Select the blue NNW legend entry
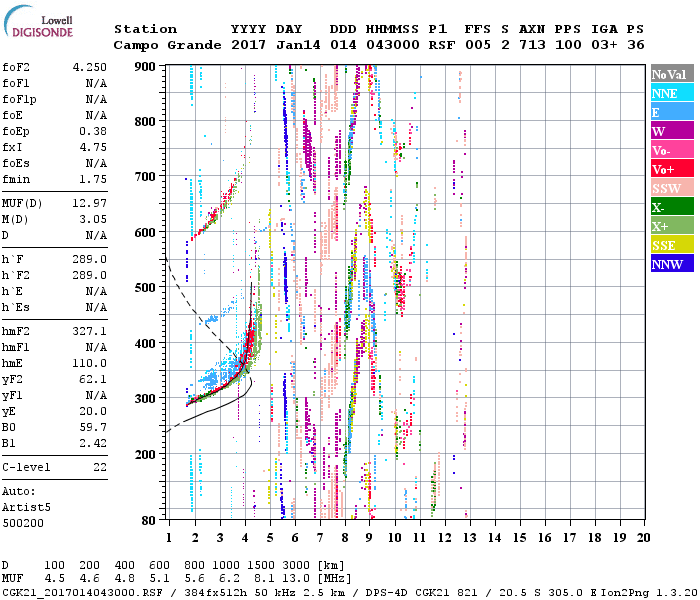This screenshot has height=600, width=700. [671, 264]
